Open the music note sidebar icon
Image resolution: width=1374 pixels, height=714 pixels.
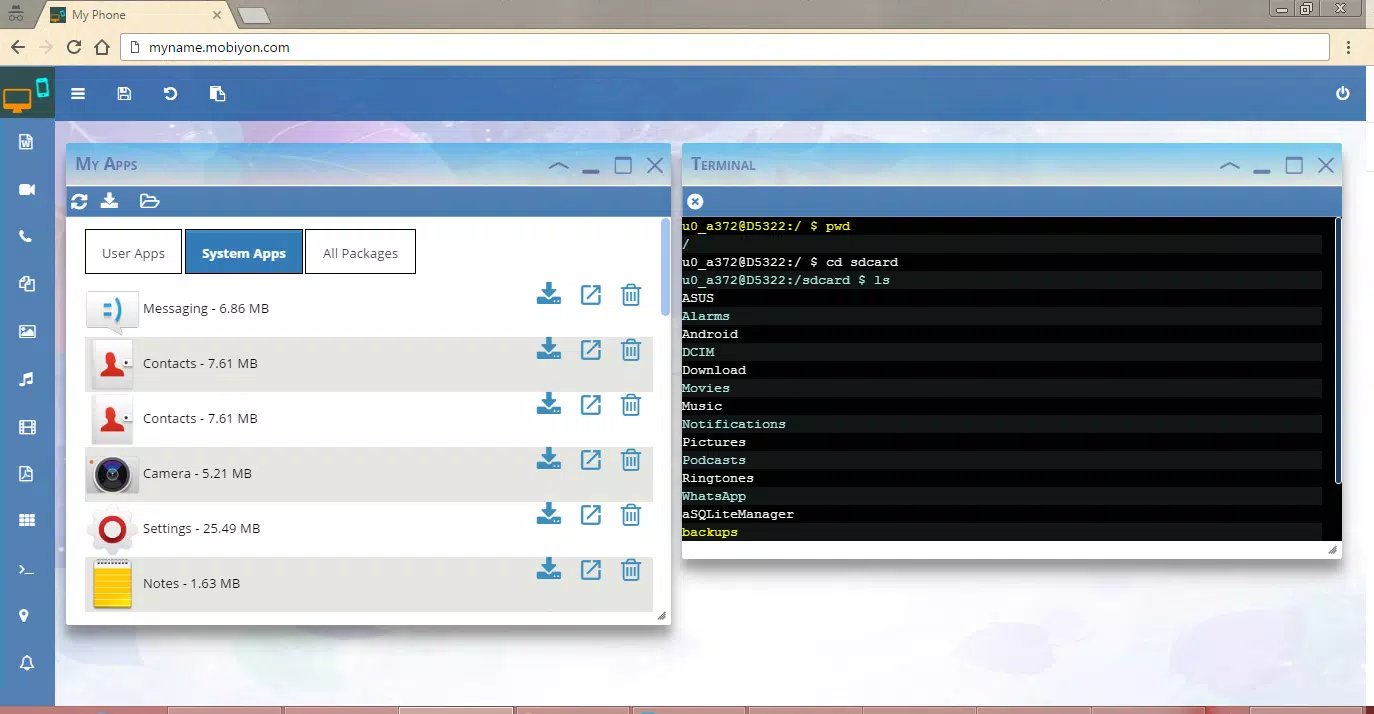tap(27, 379)
